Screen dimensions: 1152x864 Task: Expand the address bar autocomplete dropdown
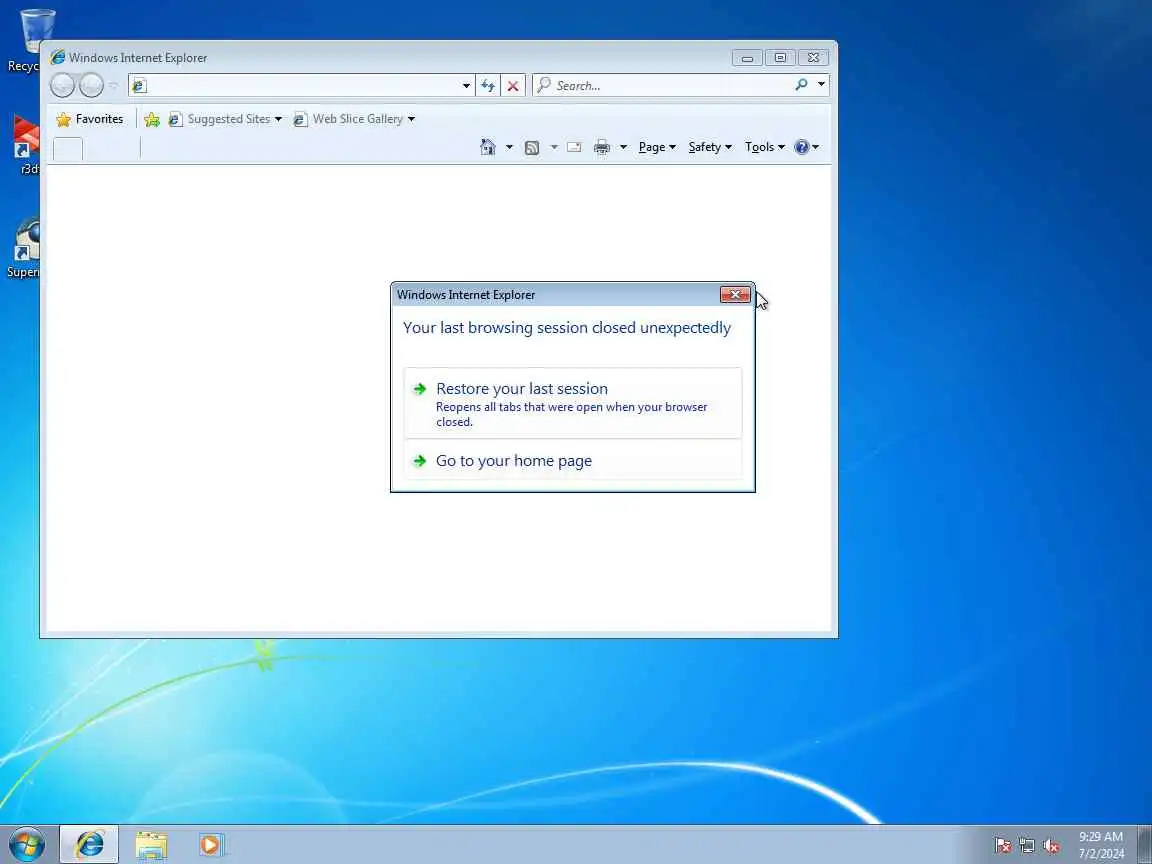[466, 86]
